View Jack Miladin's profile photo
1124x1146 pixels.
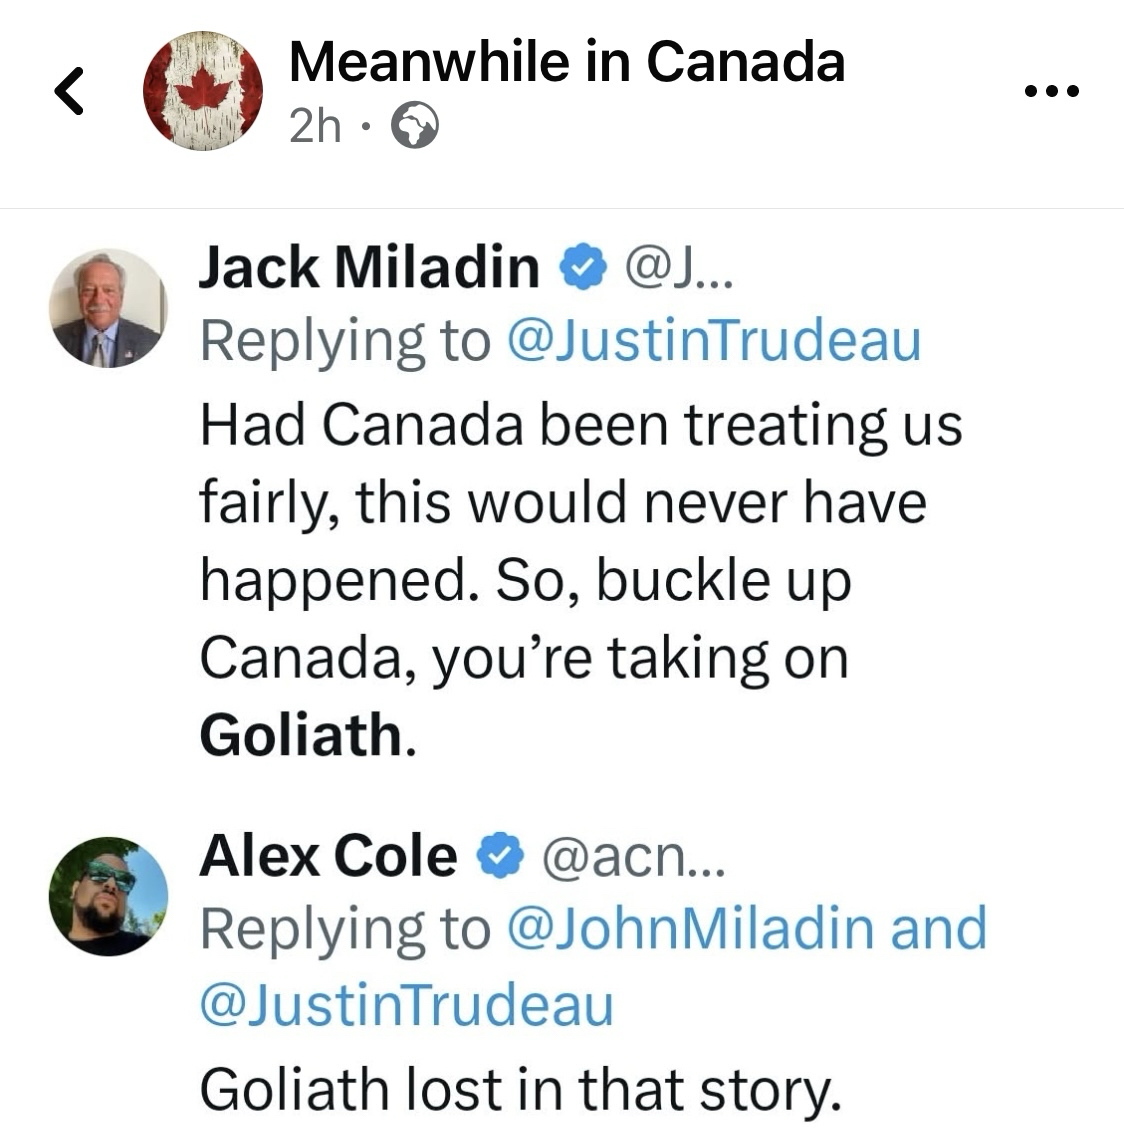tap(109, 308)
